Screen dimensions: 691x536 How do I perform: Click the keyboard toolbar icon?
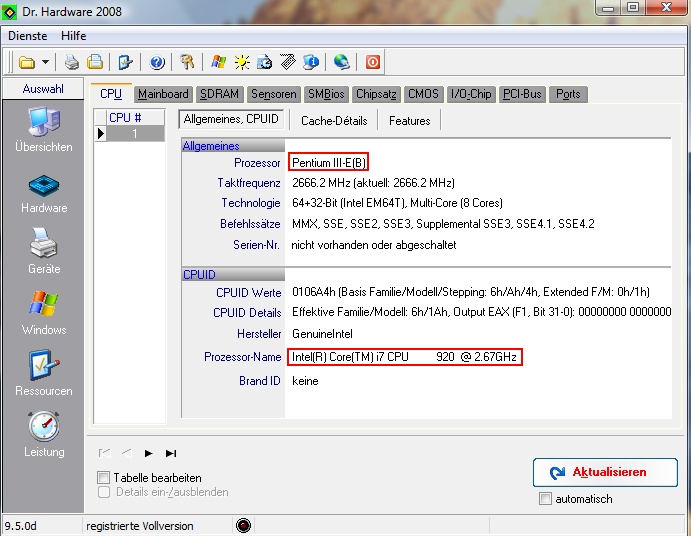[x=288, y=62]
